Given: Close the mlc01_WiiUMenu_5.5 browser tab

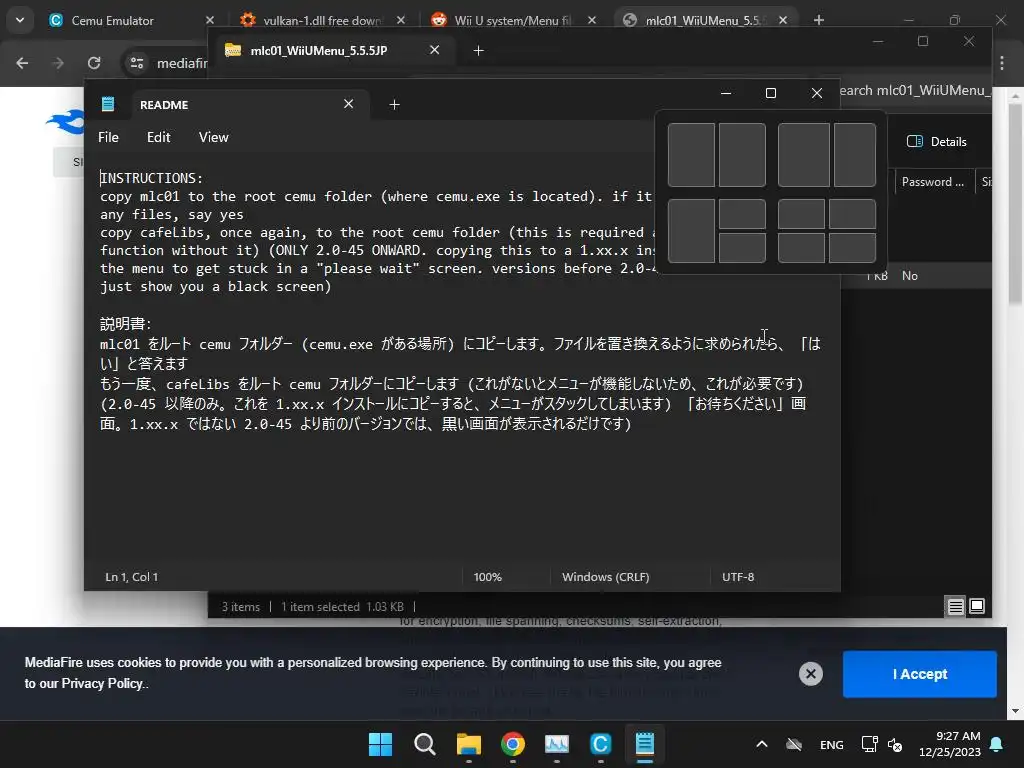Looking at the screenshot, I should point(783,20).
